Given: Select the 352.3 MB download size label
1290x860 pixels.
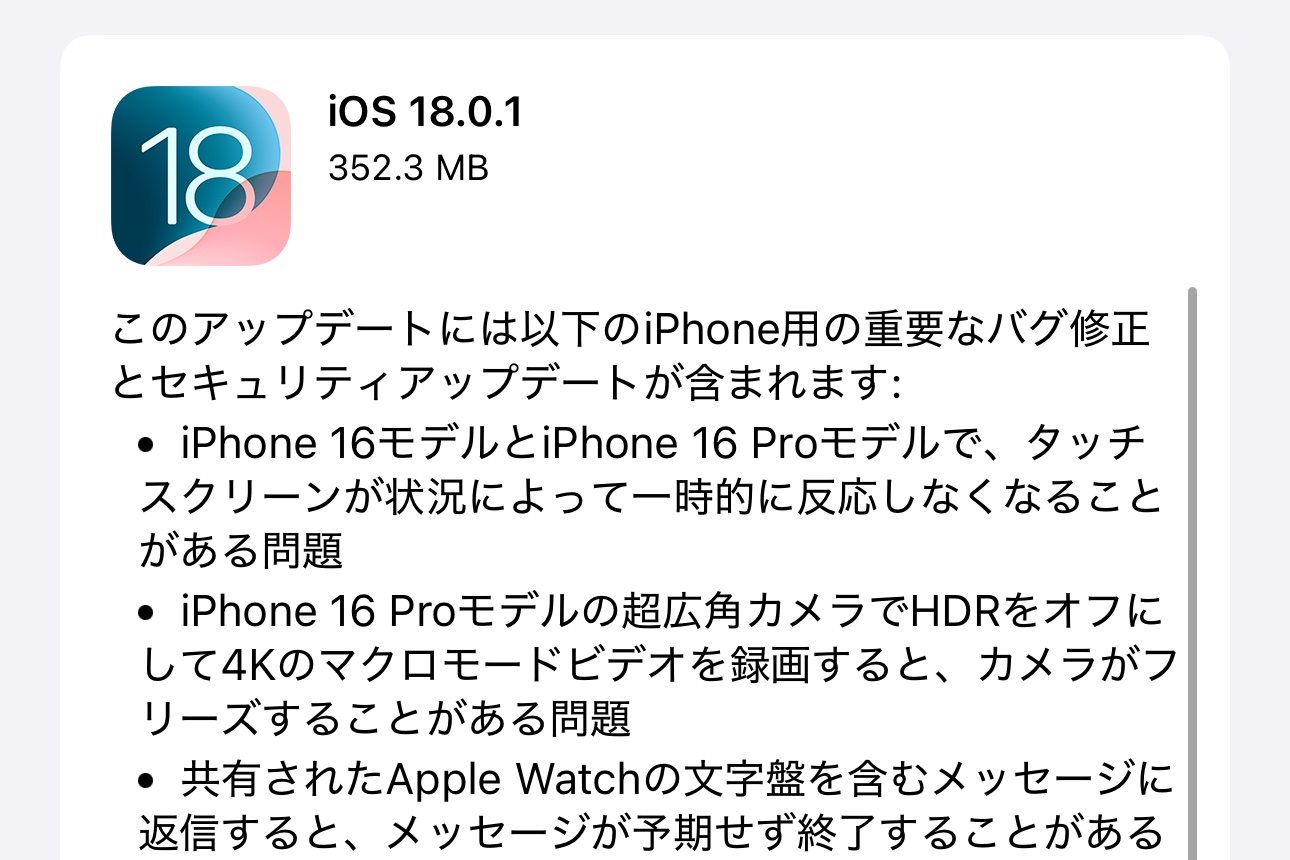Looking at the screenshot, I should (408, 169).
